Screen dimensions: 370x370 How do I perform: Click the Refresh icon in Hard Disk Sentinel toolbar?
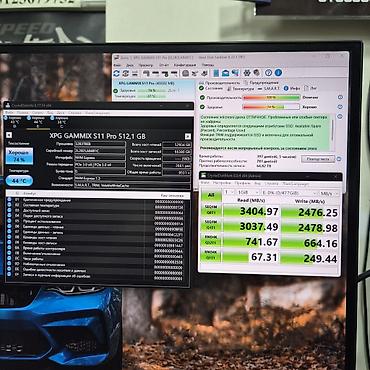(x=116, y=73)
